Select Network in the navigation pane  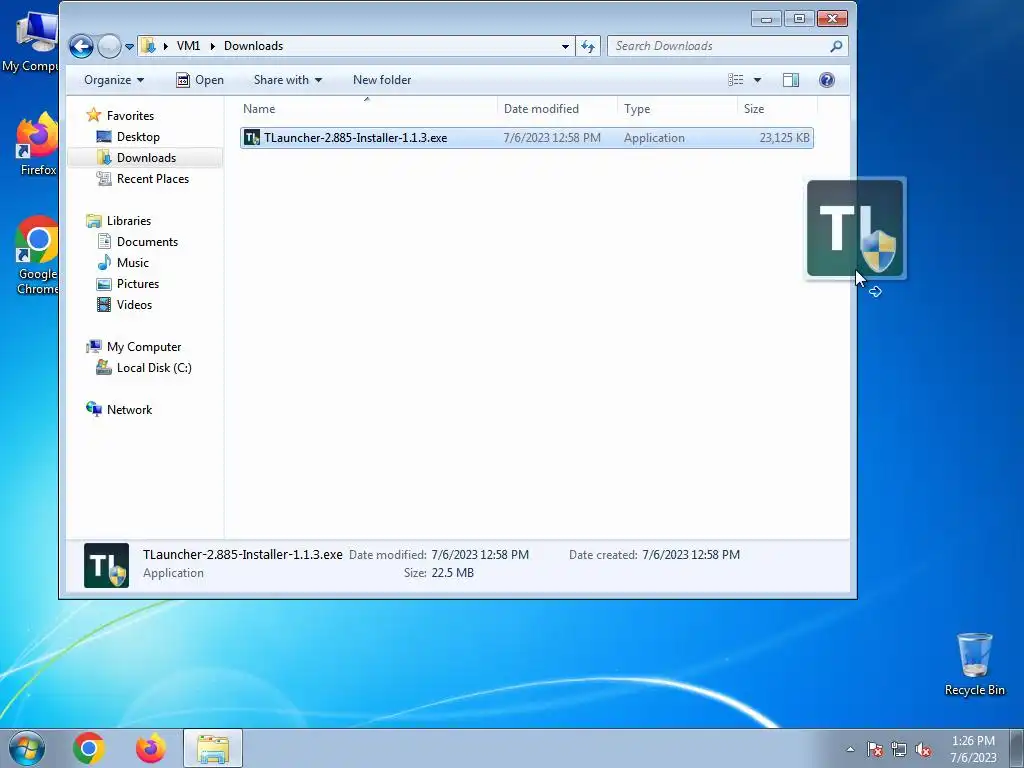coord(129,409)
